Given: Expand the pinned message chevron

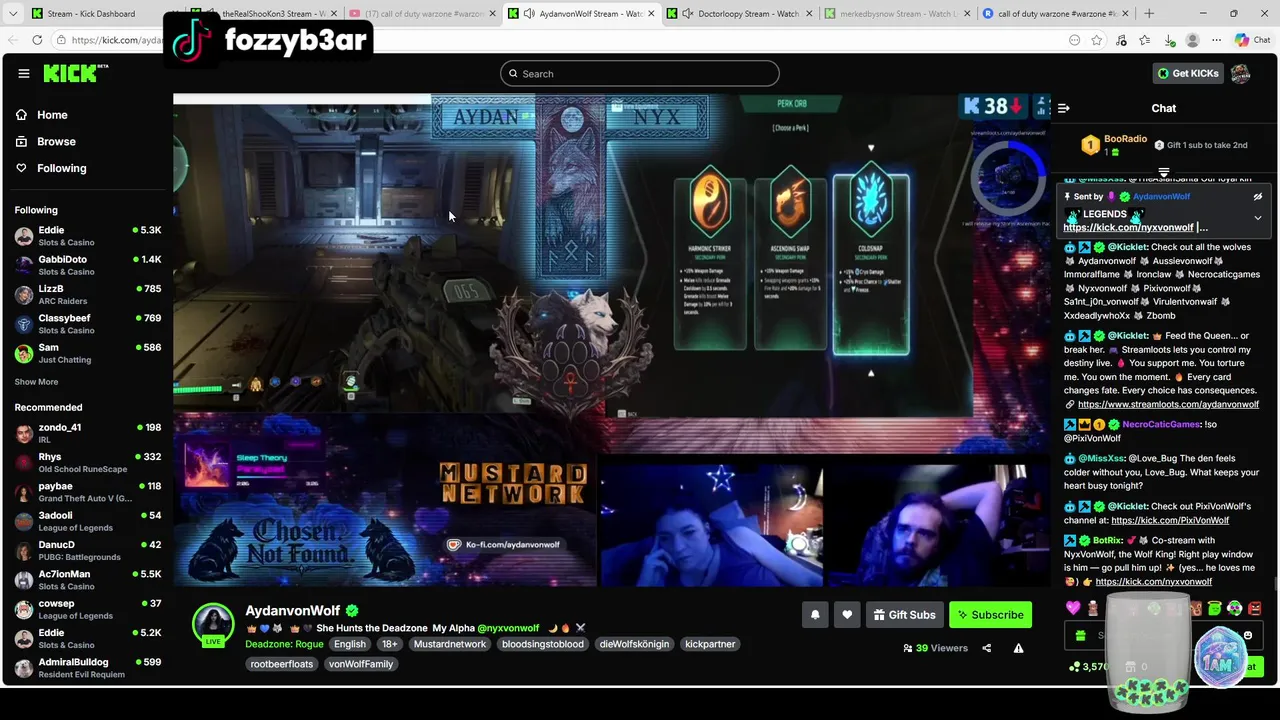Looking at the screenshot, I should click(x=1258, y=217).
